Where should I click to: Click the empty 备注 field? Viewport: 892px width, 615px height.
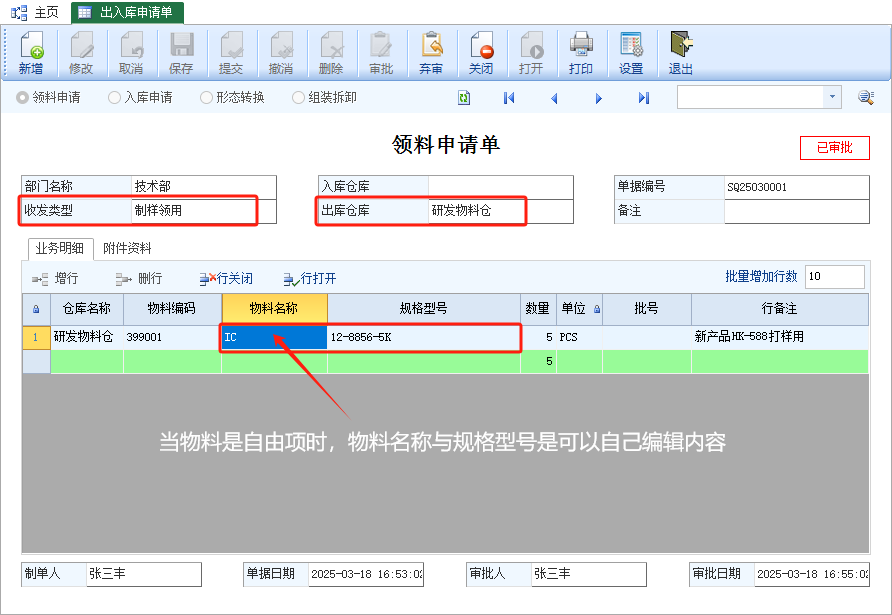point(796,211)
